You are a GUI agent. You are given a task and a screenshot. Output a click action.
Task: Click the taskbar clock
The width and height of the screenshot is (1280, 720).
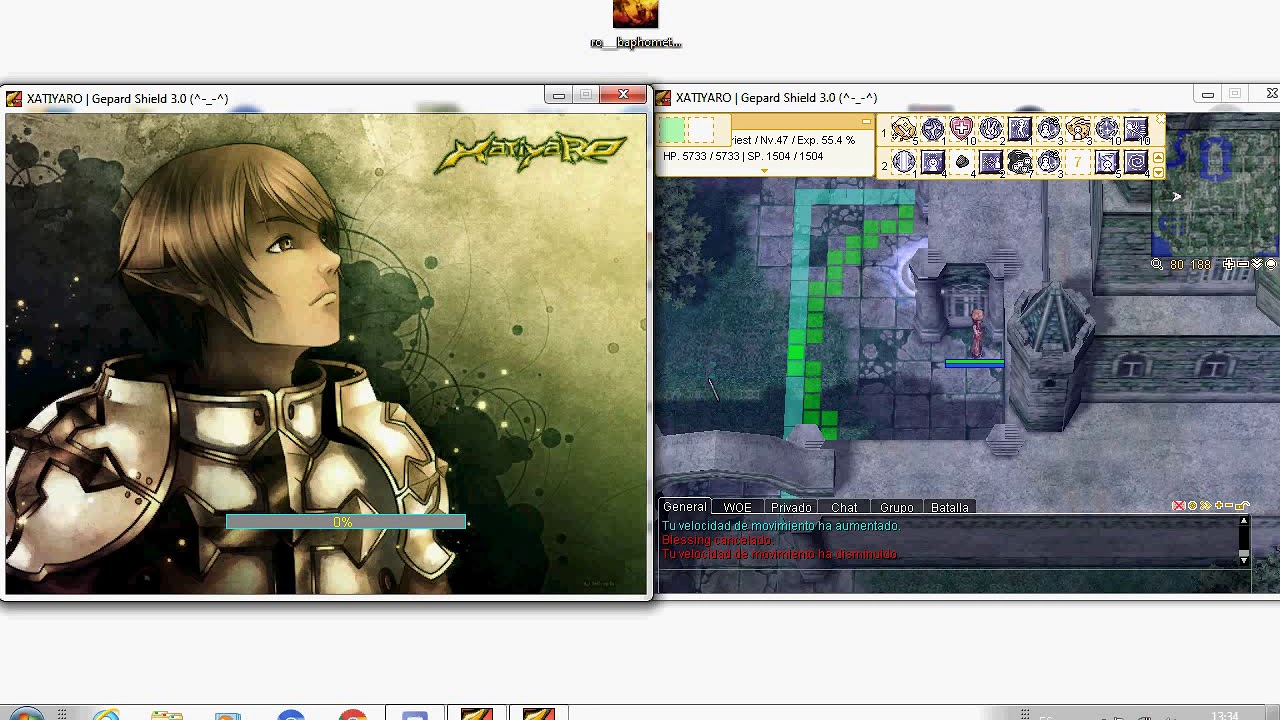click(x=1224, y=715)
